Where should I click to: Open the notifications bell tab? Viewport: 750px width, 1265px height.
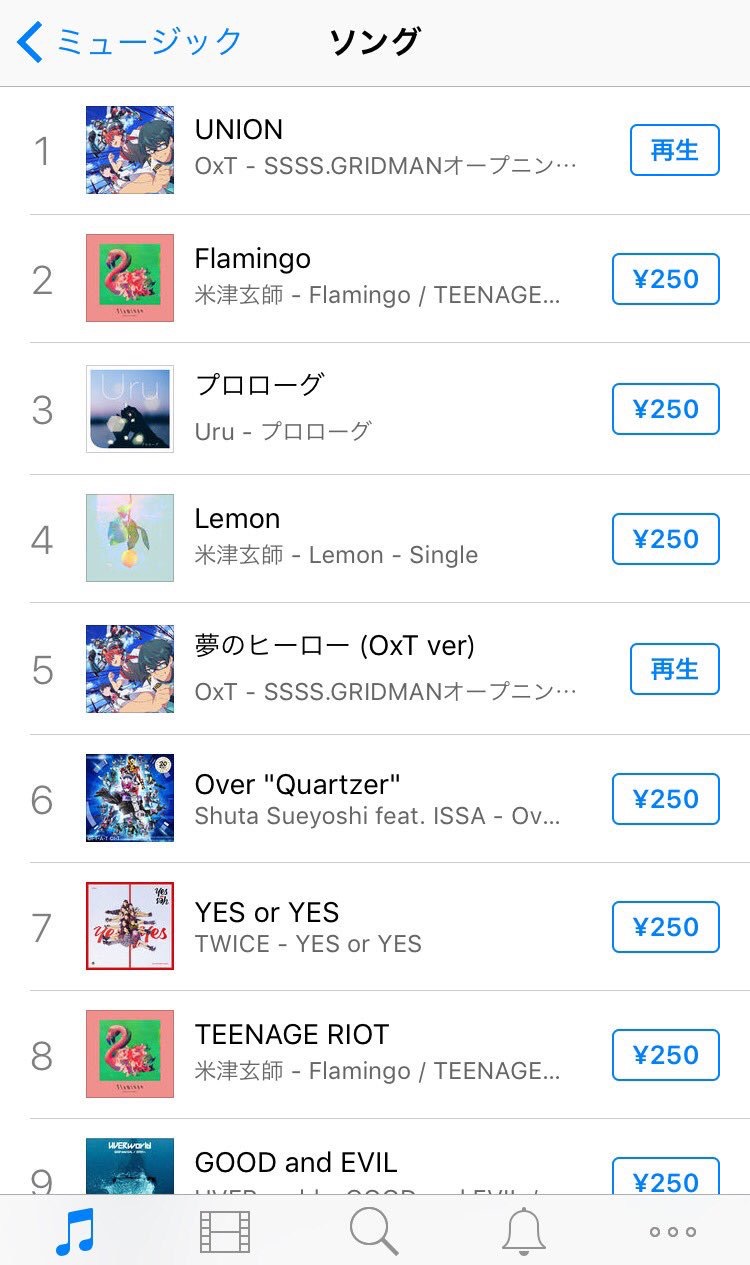point(524,1231)
